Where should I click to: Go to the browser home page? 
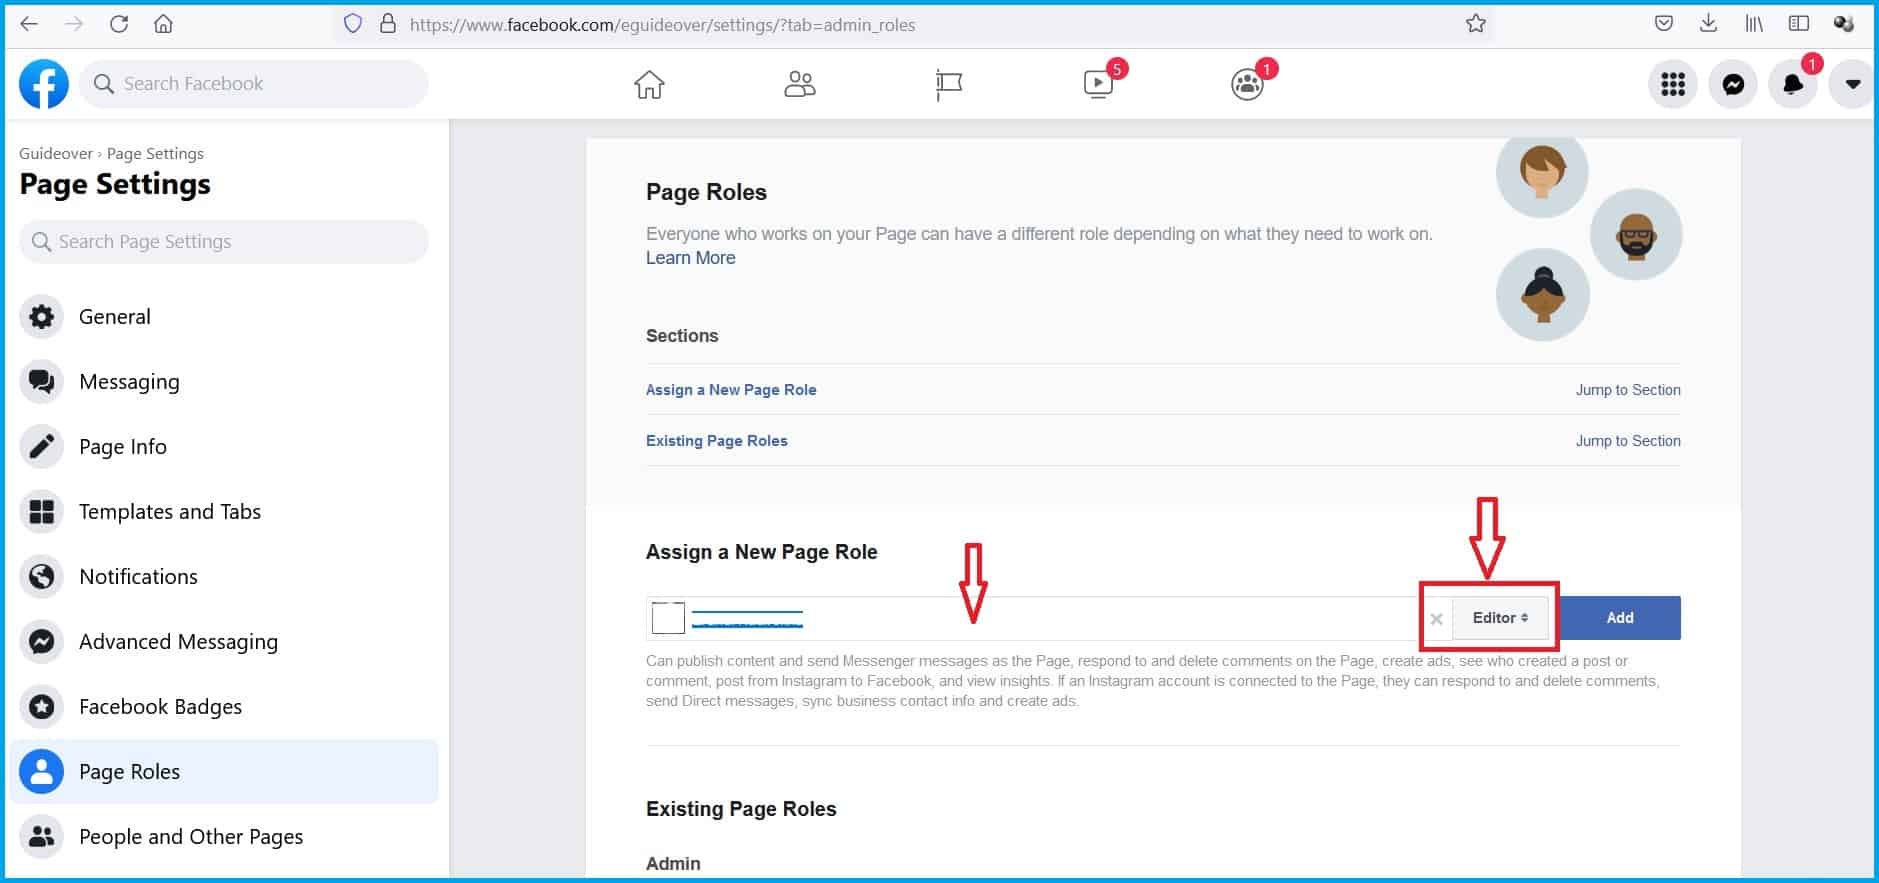[x=163, y=24]
